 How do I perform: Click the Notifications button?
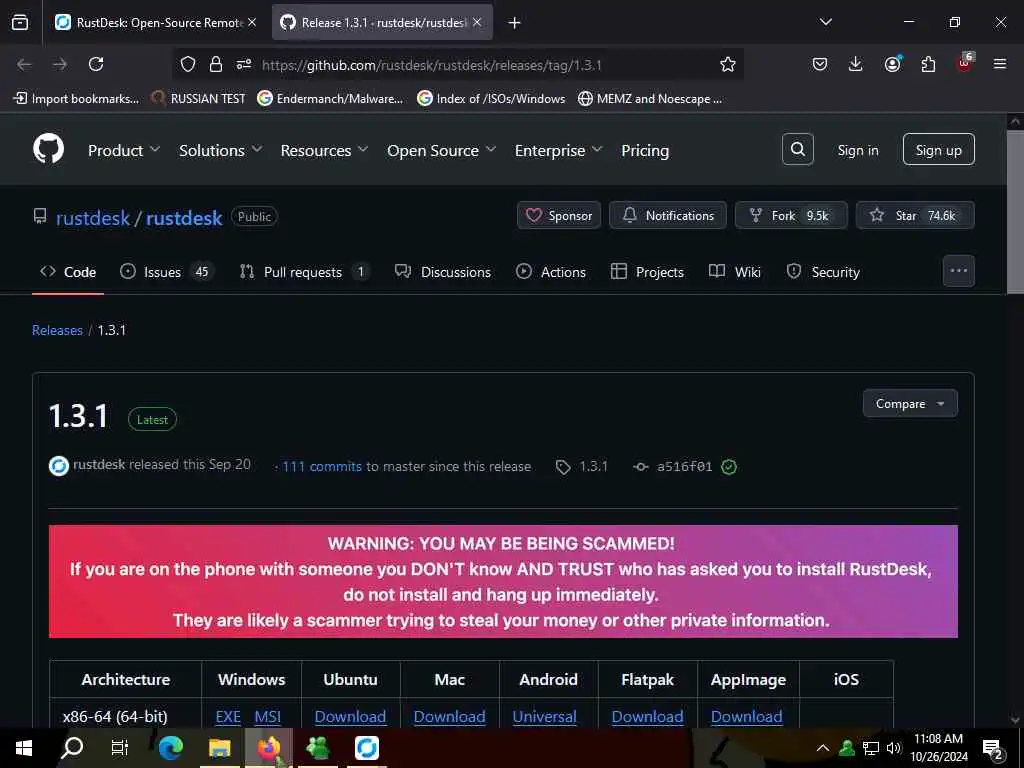[667, 216]
